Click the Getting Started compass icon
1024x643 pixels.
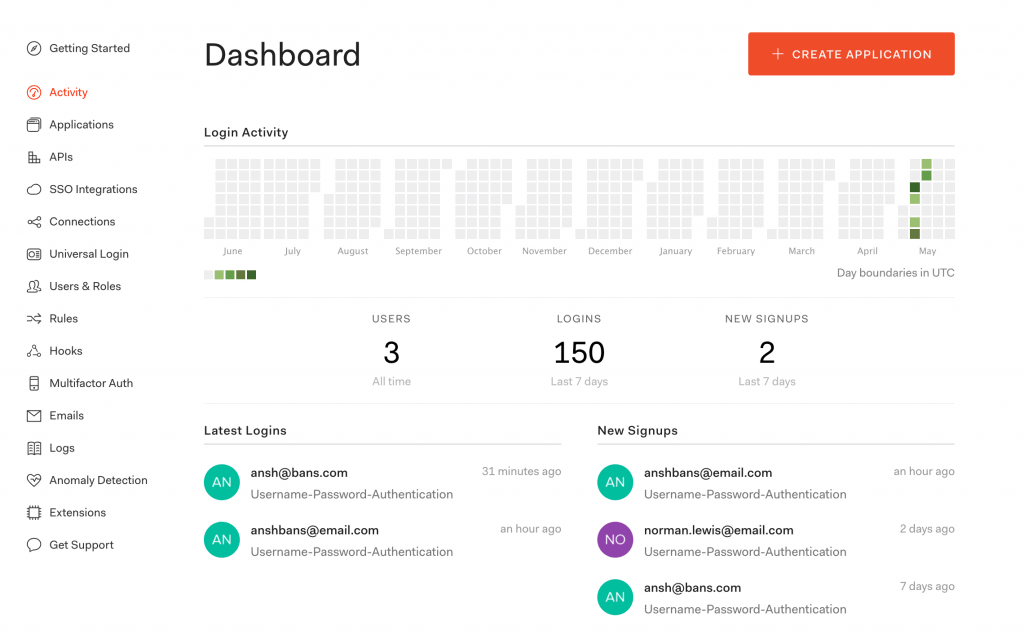34,48
